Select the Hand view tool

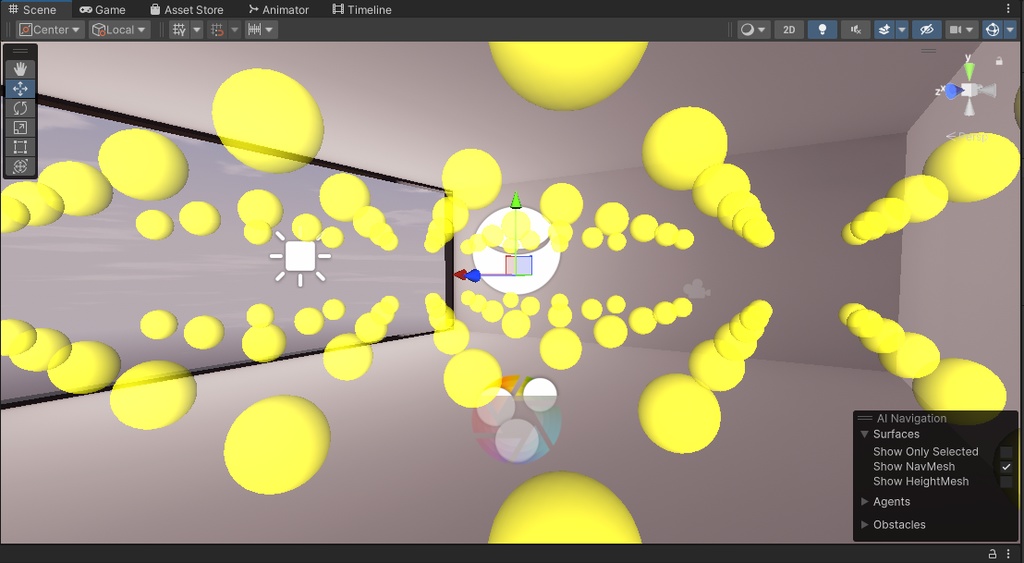pyautogui.click(x=20, y=69)
